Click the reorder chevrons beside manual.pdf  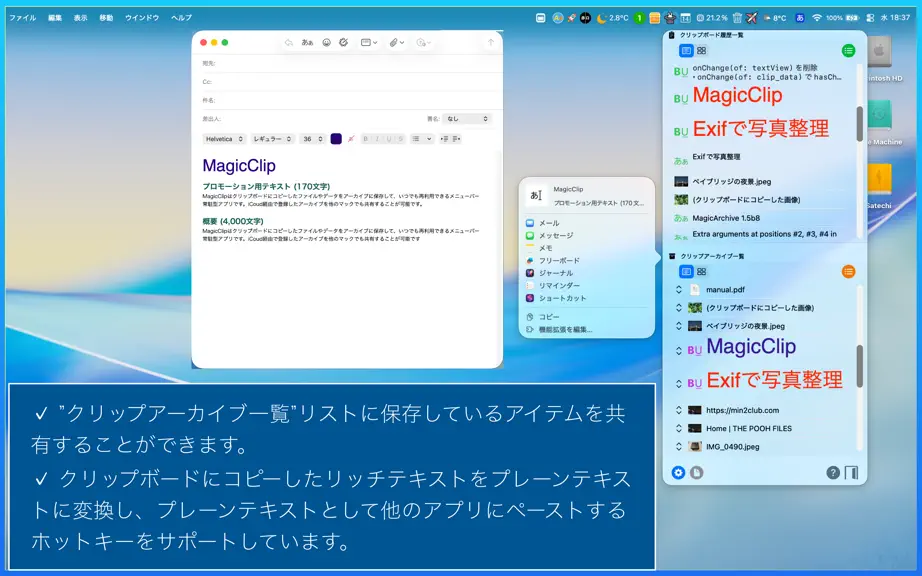[679, 290]
